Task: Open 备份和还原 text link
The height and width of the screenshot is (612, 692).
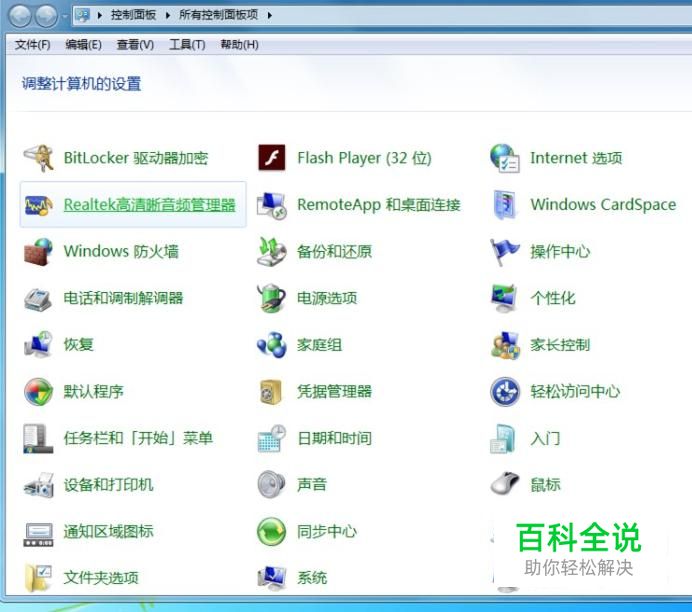Action: click(335, 252)
